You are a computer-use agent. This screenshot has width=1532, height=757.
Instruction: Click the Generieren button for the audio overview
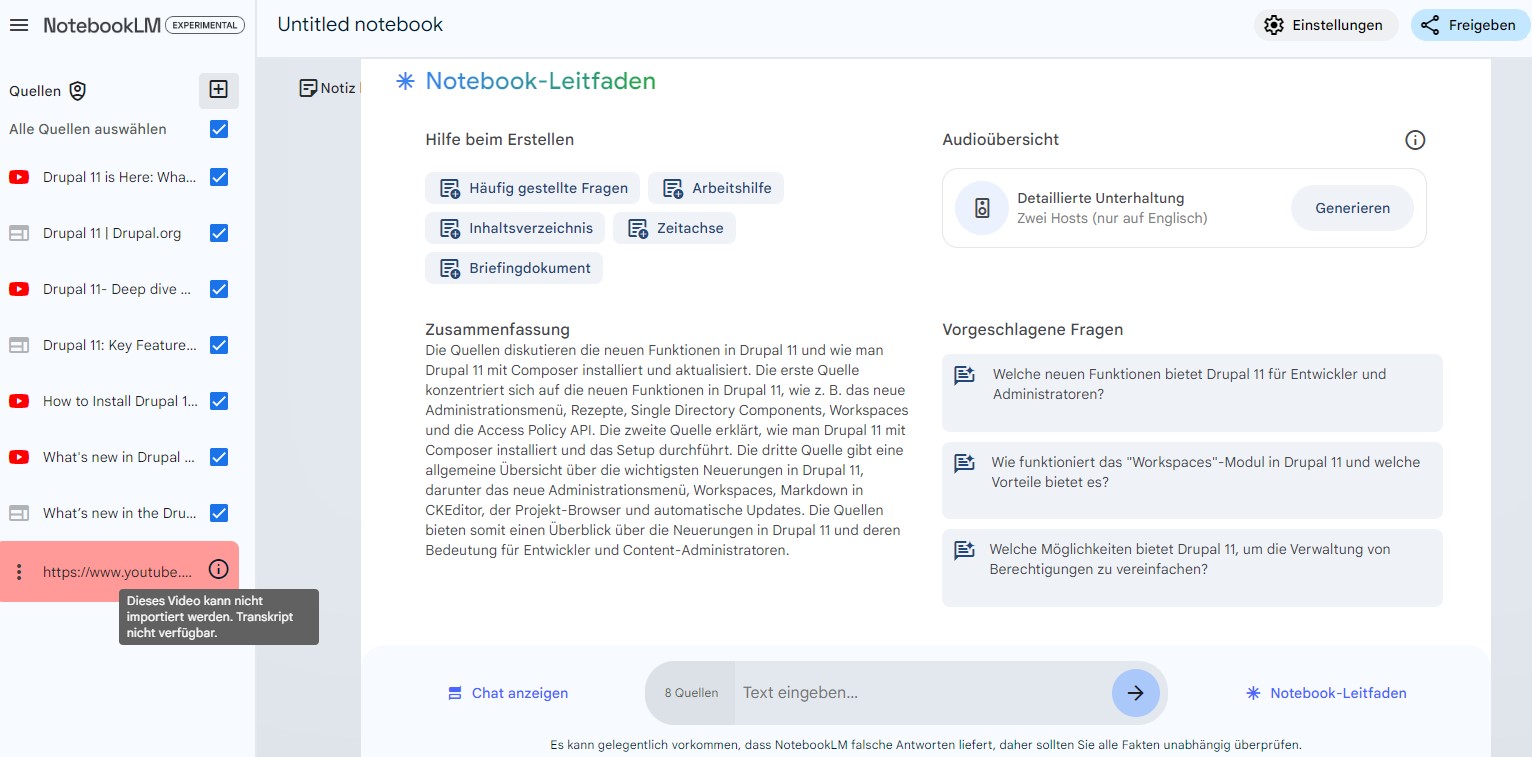(1352, 208)
